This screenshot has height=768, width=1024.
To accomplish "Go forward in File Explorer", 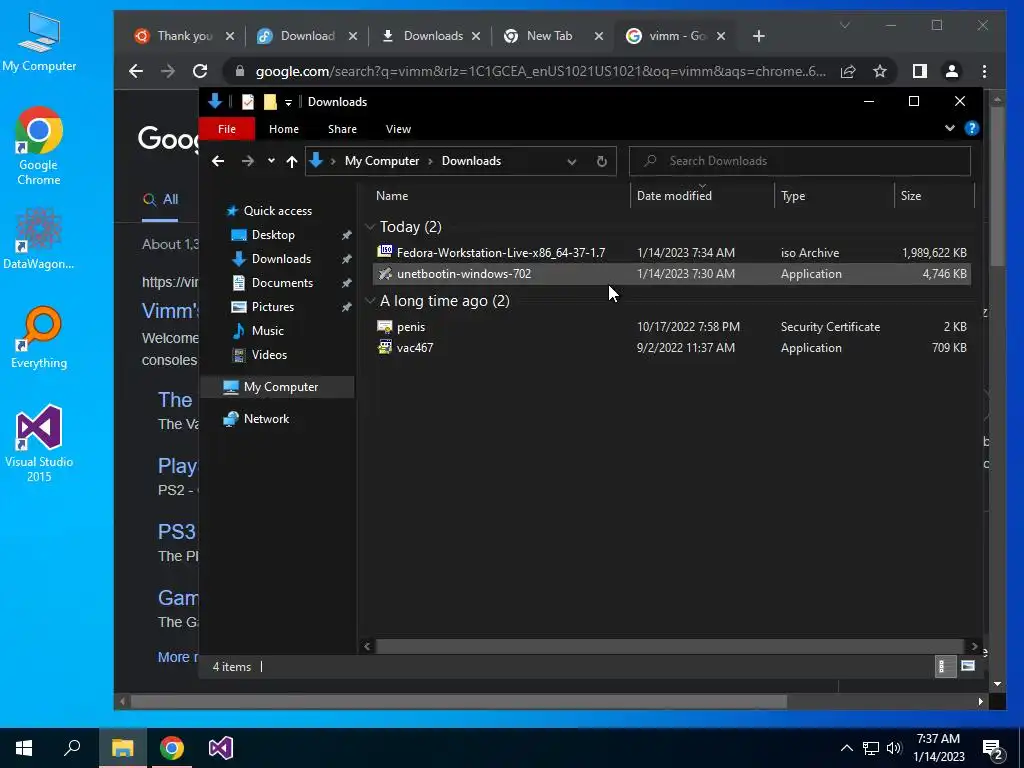I will (248, 161).
